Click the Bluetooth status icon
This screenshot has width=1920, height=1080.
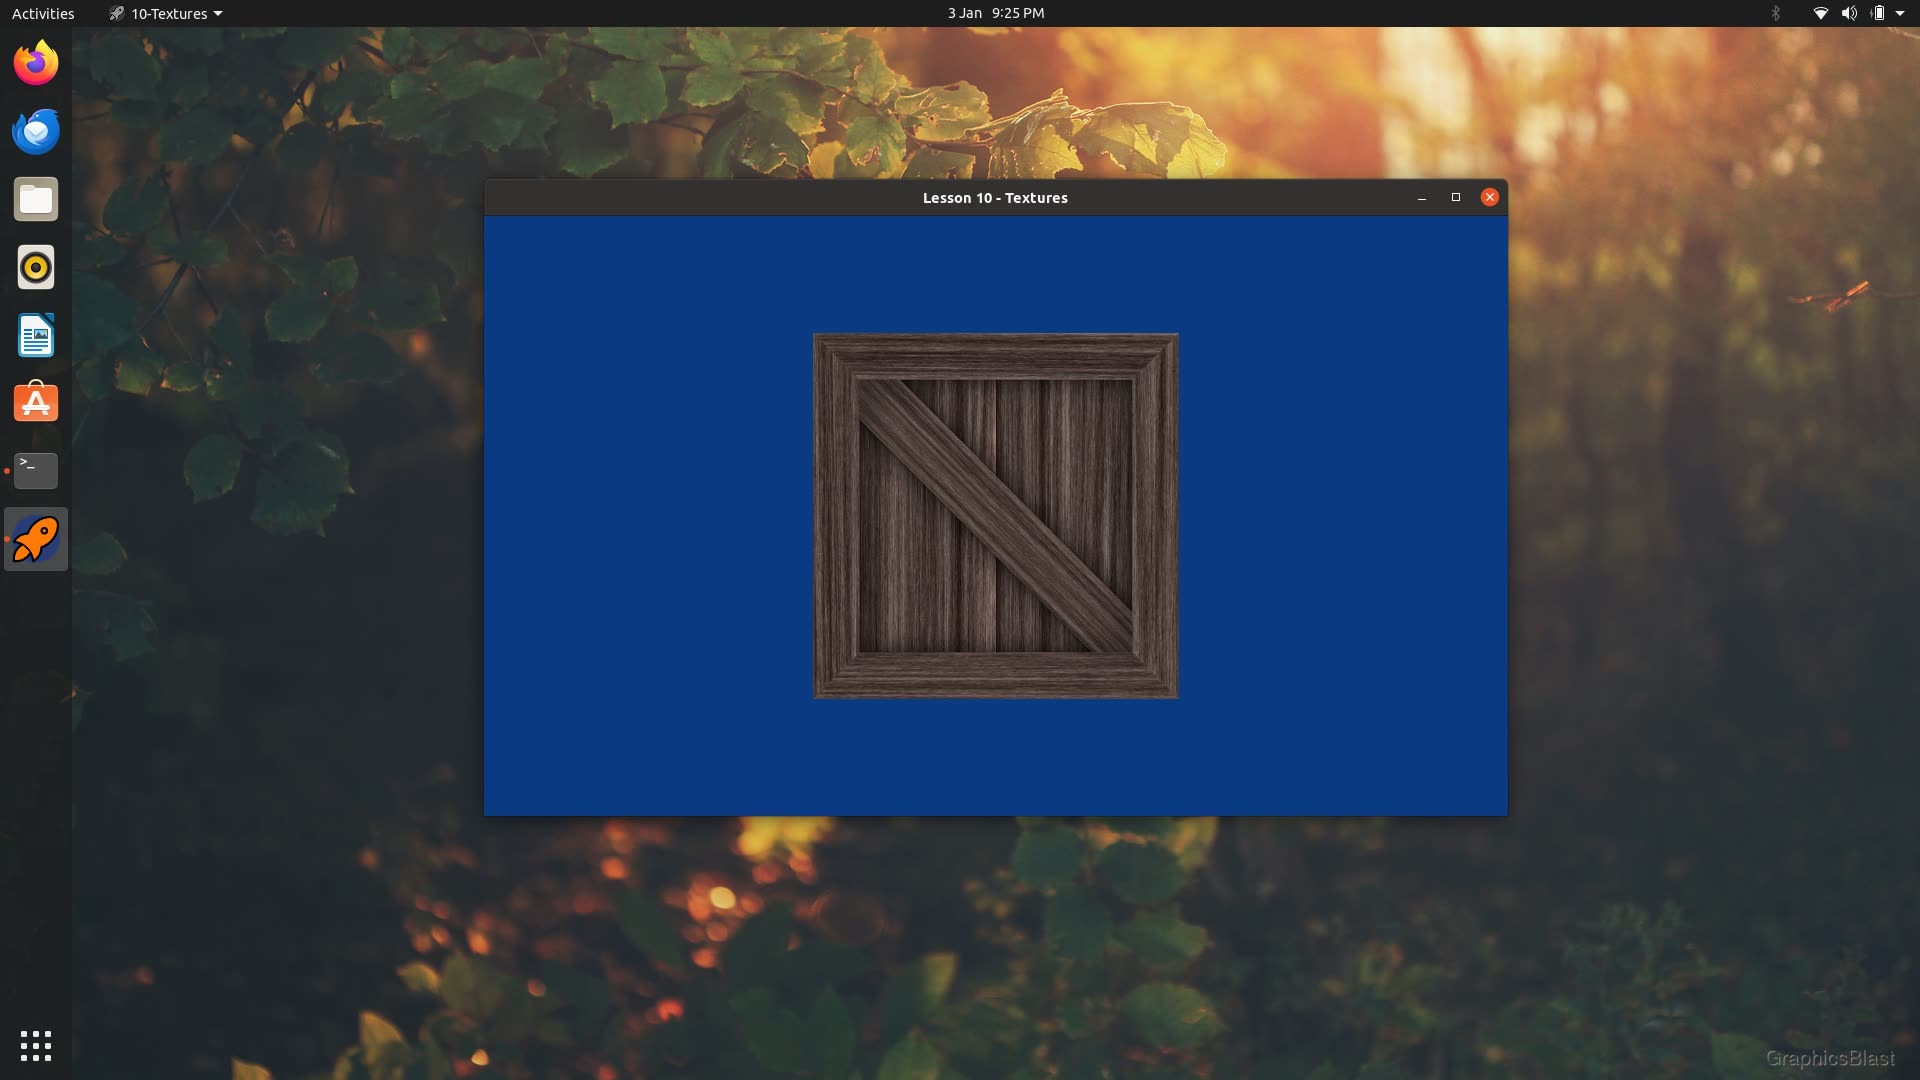pyautogui.click(x=1776, y=13)
